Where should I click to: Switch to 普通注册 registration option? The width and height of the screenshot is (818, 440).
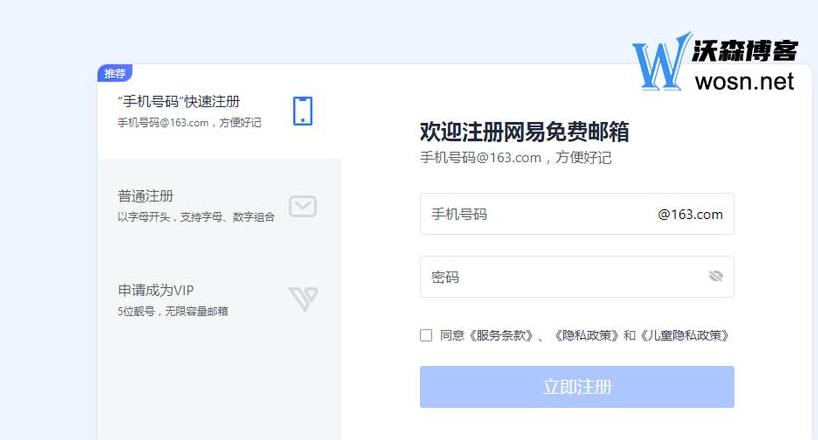[x=219, y=206]
